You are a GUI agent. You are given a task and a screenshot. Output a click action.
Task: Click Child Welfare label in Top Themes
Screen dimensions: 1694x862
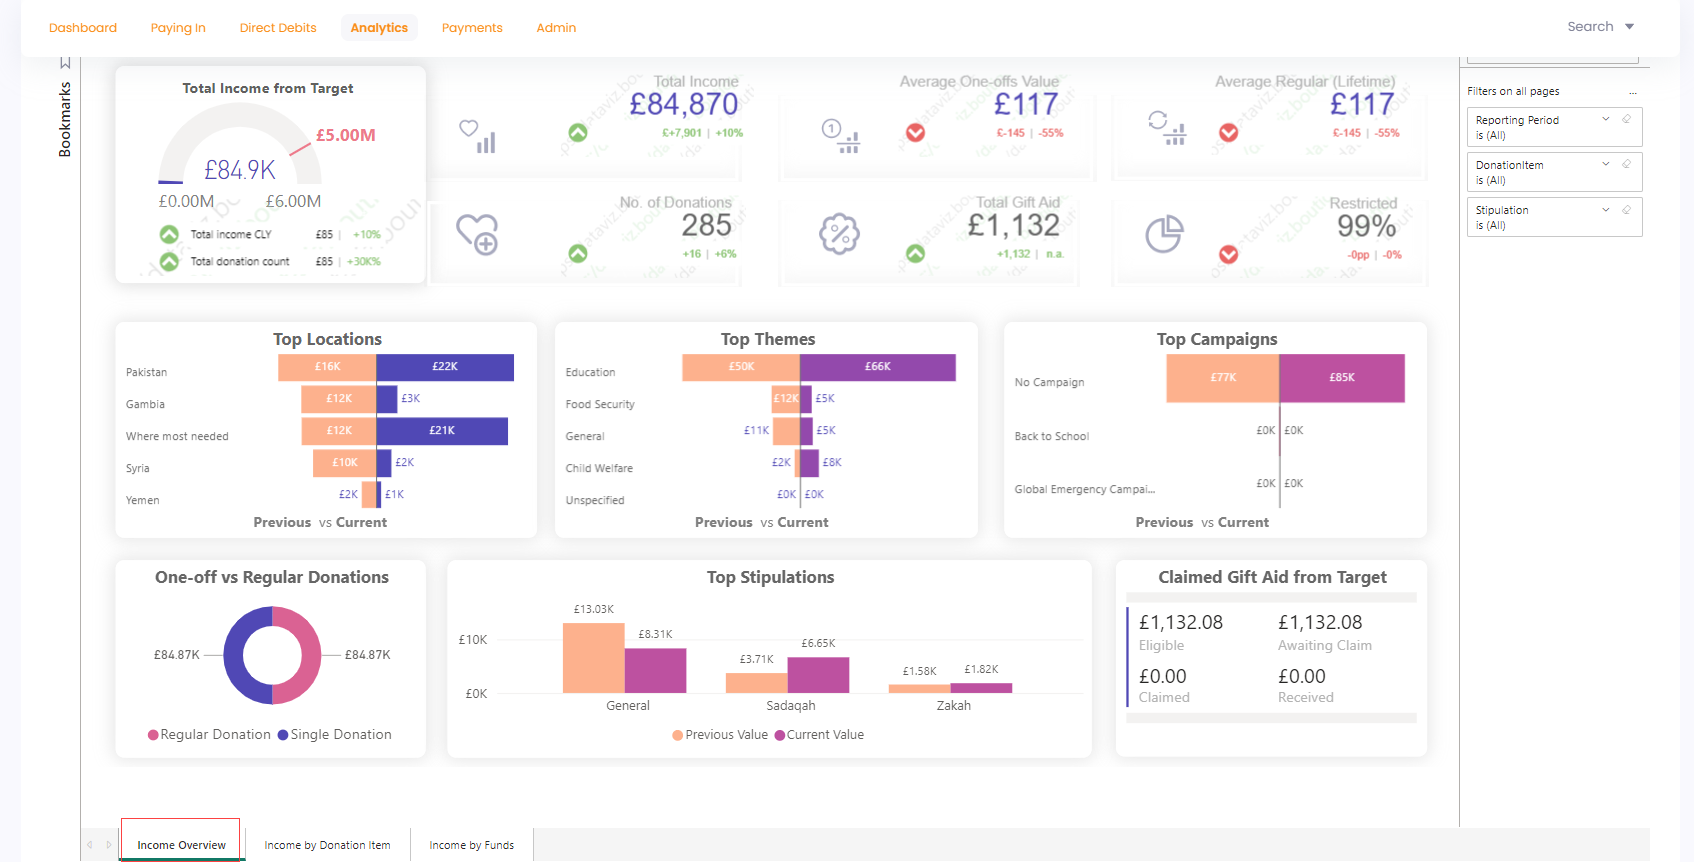tap(599, 468)
